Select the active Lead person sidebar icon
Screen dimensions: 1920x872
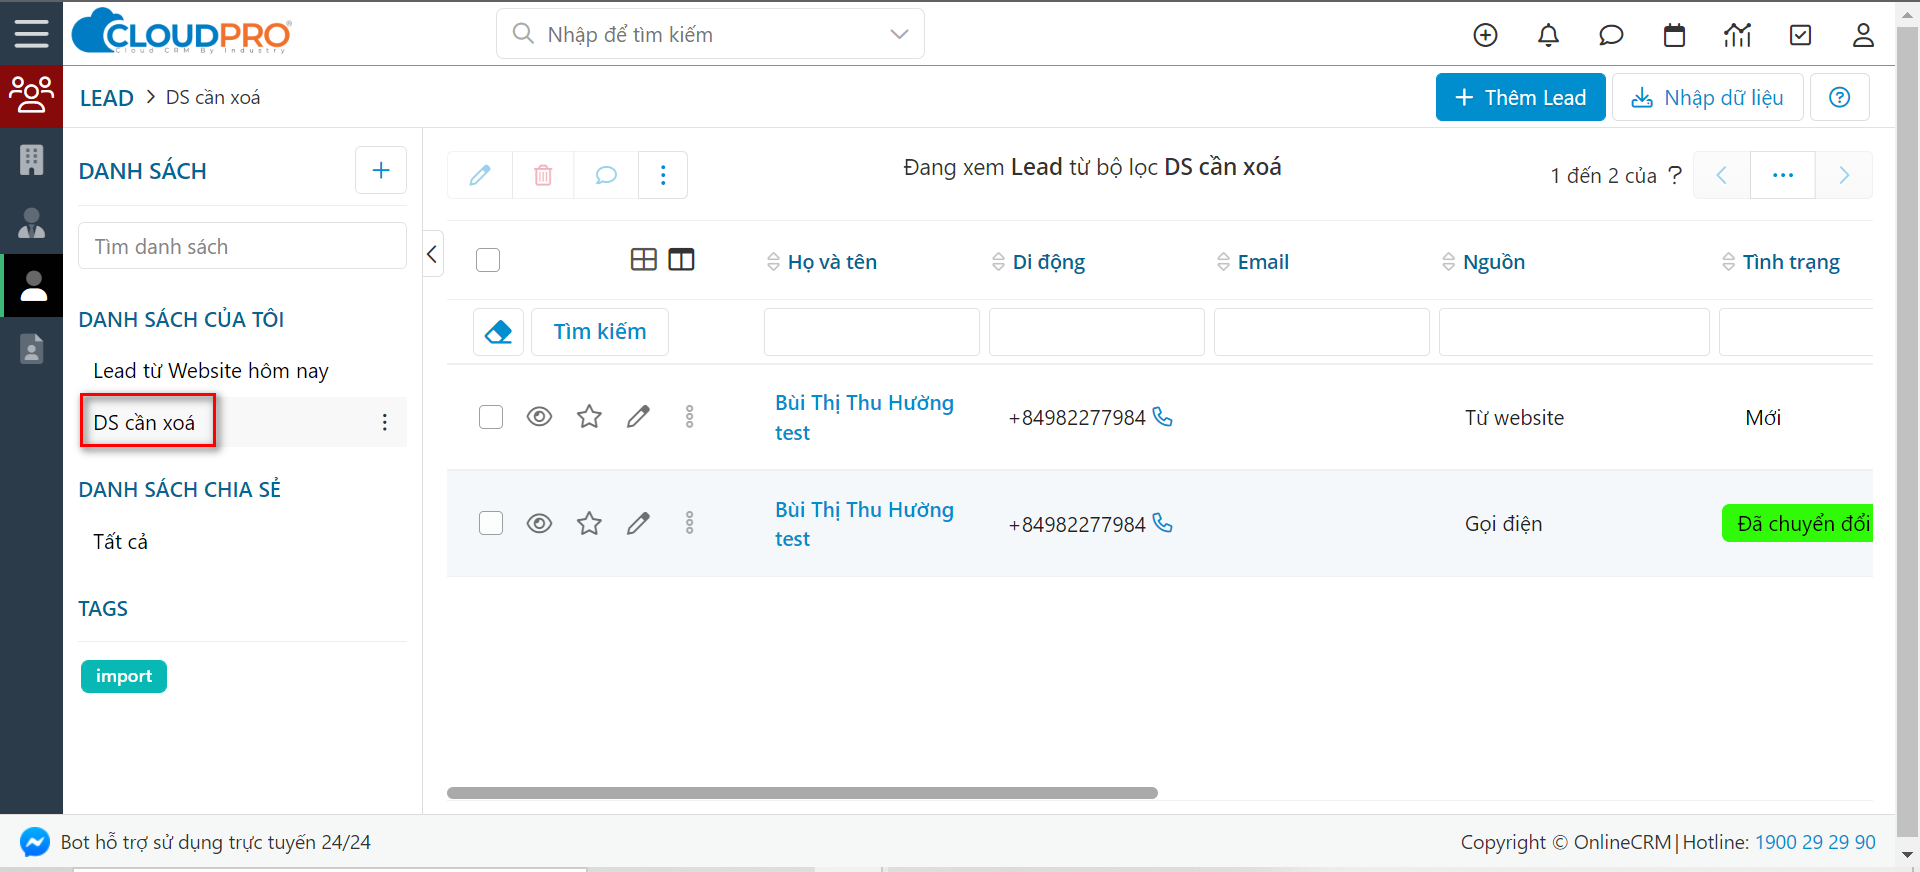[33, 286]
